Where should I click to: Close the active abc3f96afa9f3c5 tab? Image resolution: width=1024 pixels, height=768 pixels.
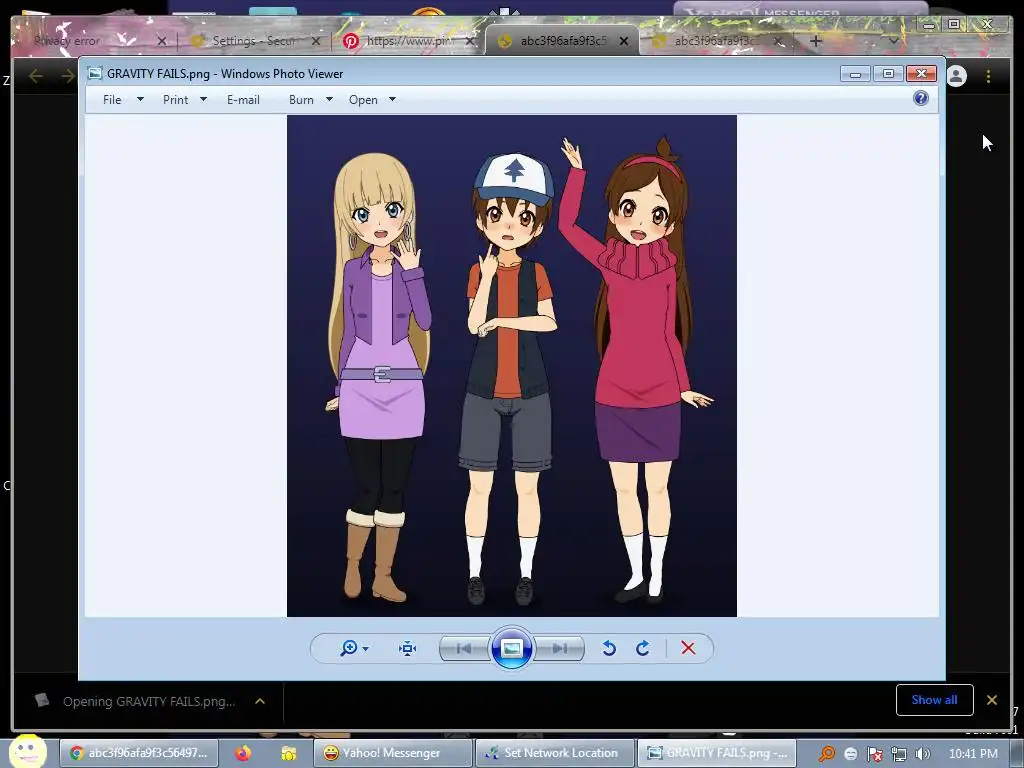(624, 40)
